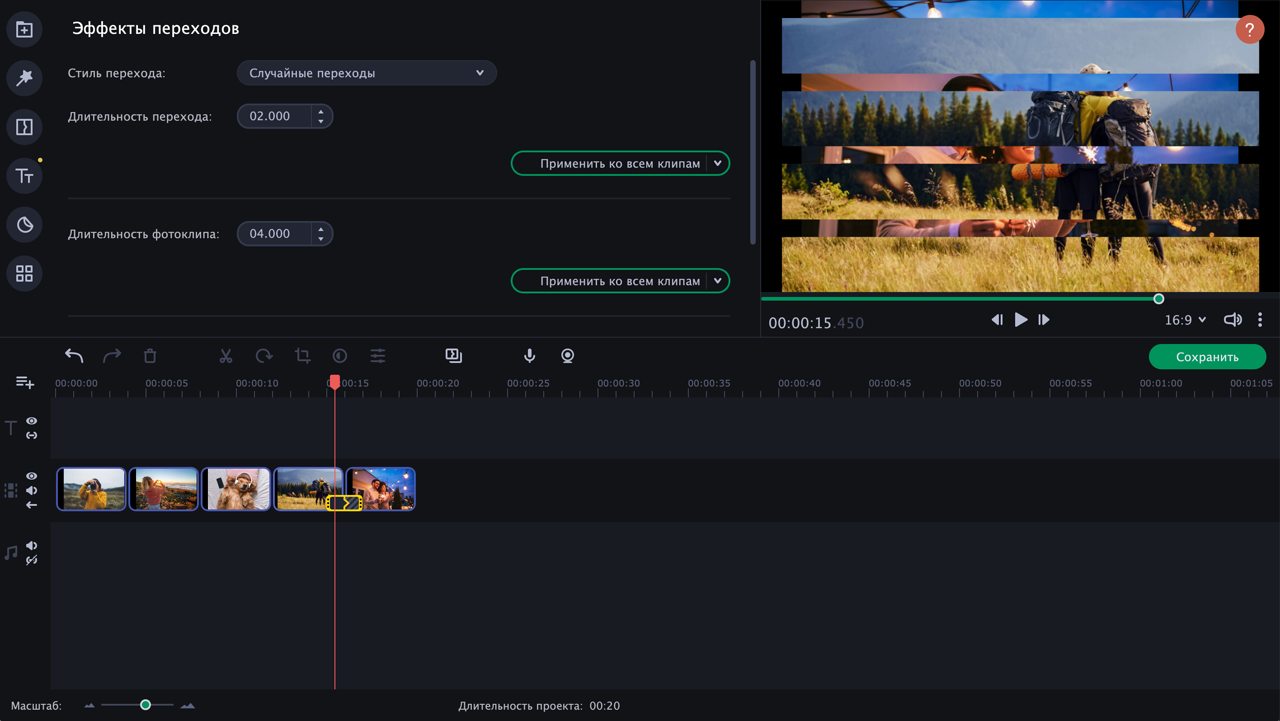Open the Help question mark button

click(1249, 30)
